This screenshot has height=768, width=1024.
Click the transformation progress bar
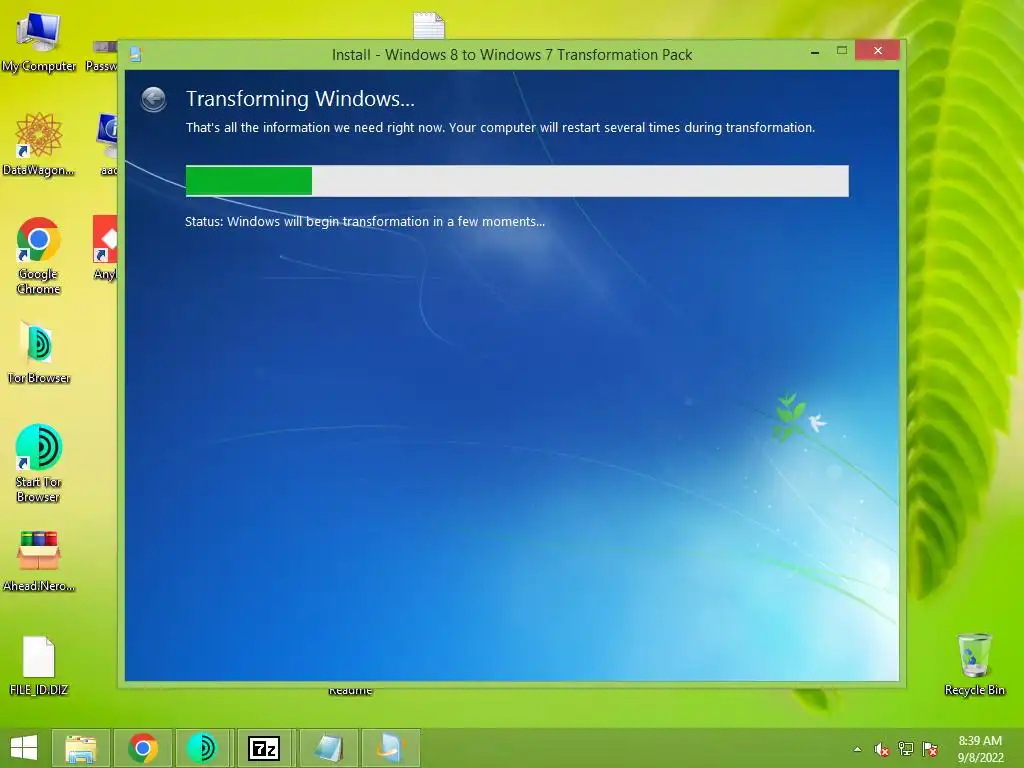click(517, 181)
